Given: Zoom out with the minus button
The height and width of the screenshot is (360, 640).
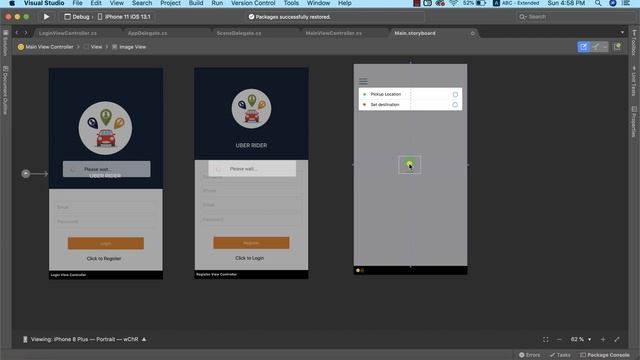Looking at the screenshot, I should 559,339.
